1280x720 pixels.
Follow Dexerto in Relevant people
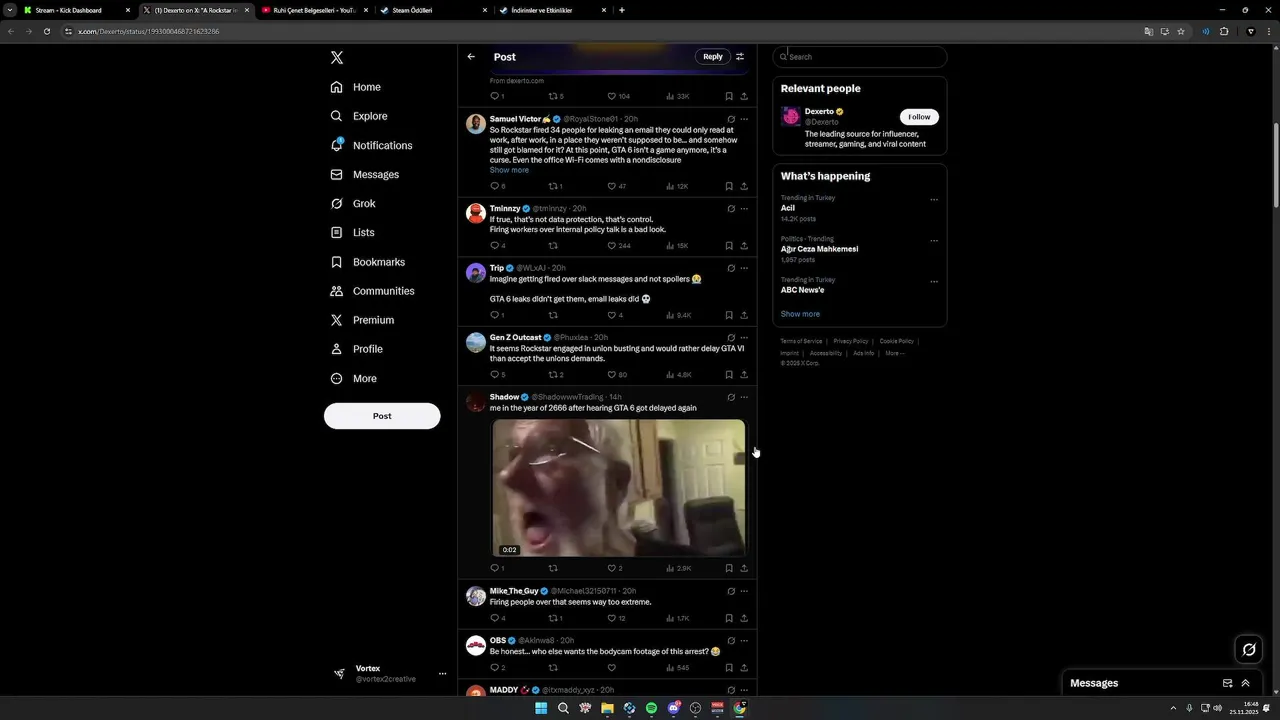click(x=919, y=117)
